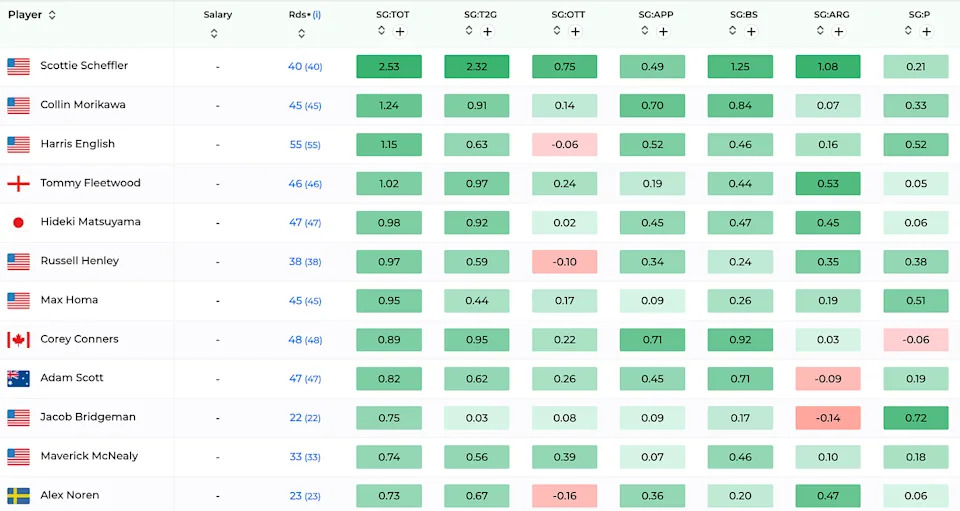Screen dimensions: 960x511
Task: Click the plus icon under SG:ARG
Action: pyautogui.click(x=838, y=32)
